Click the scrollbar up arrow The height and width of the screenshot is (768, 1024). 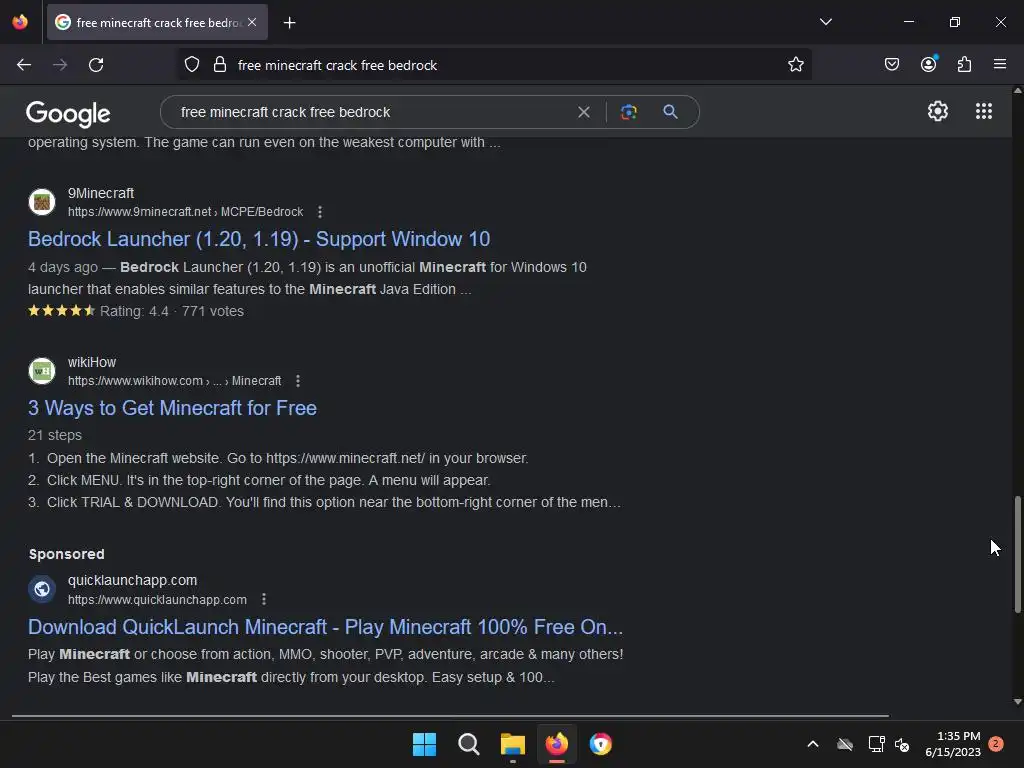(1017, 91)
